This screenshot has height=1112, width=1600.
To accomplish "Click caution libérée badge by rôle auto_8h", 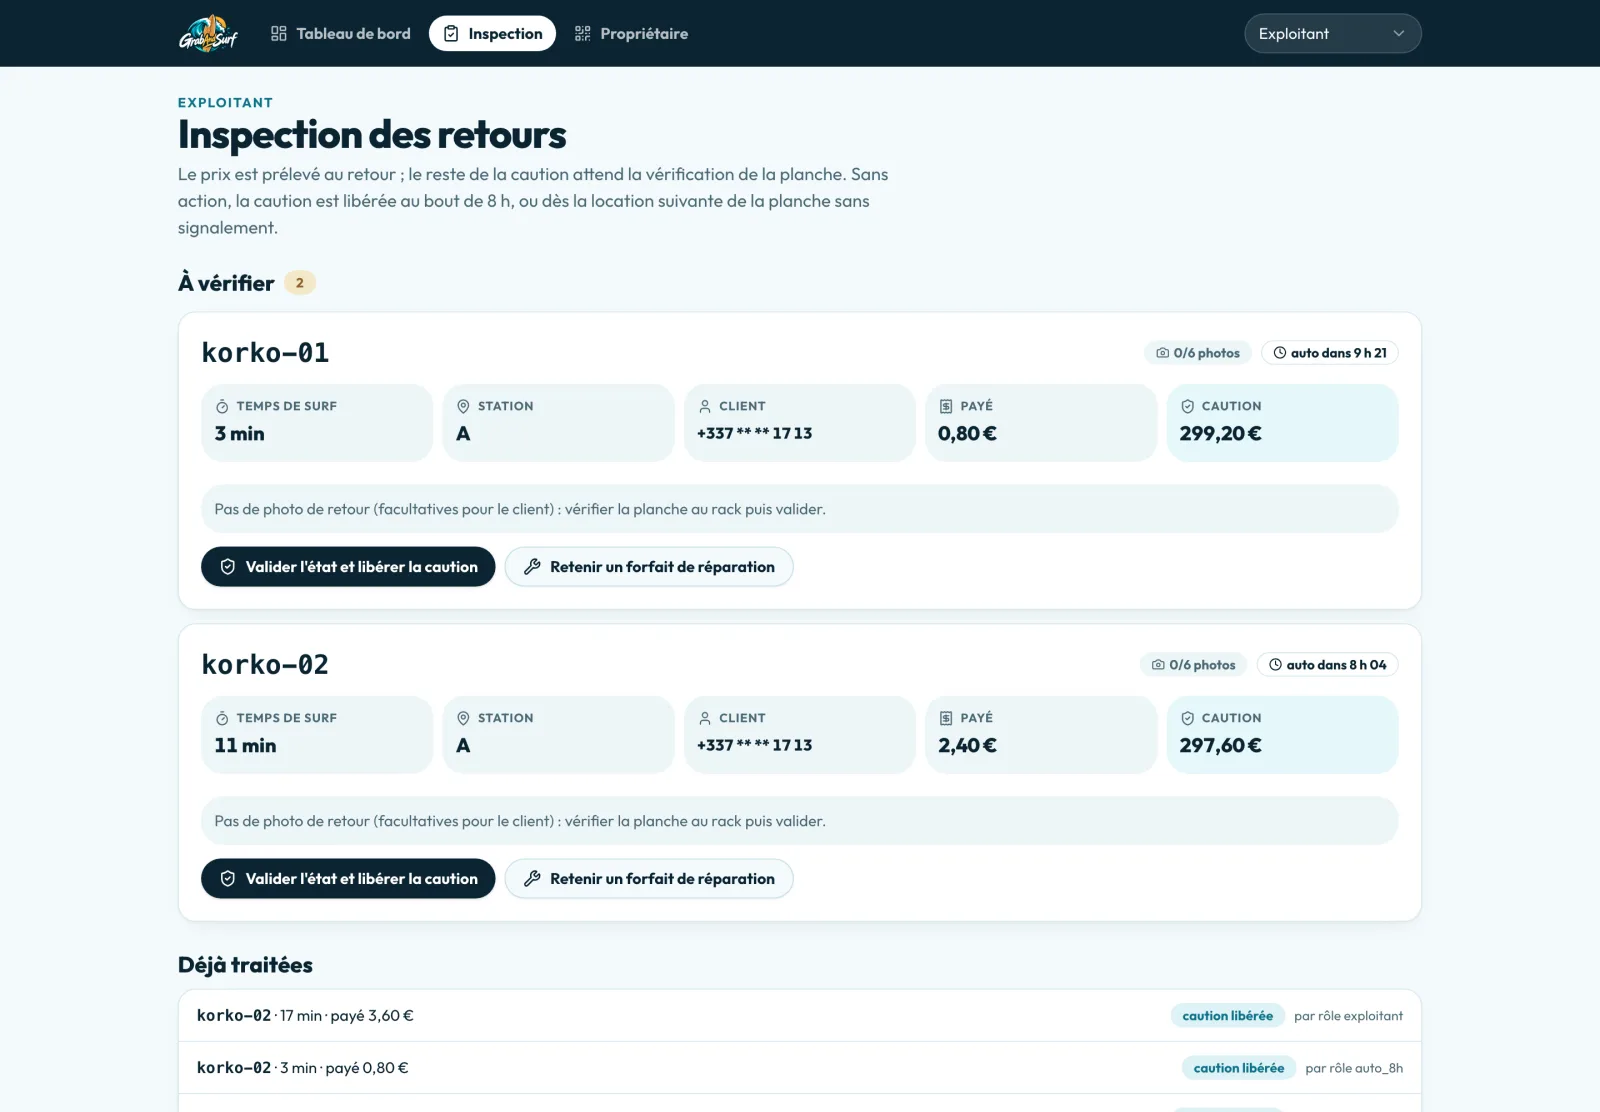I will (x=1238, y=1068).
